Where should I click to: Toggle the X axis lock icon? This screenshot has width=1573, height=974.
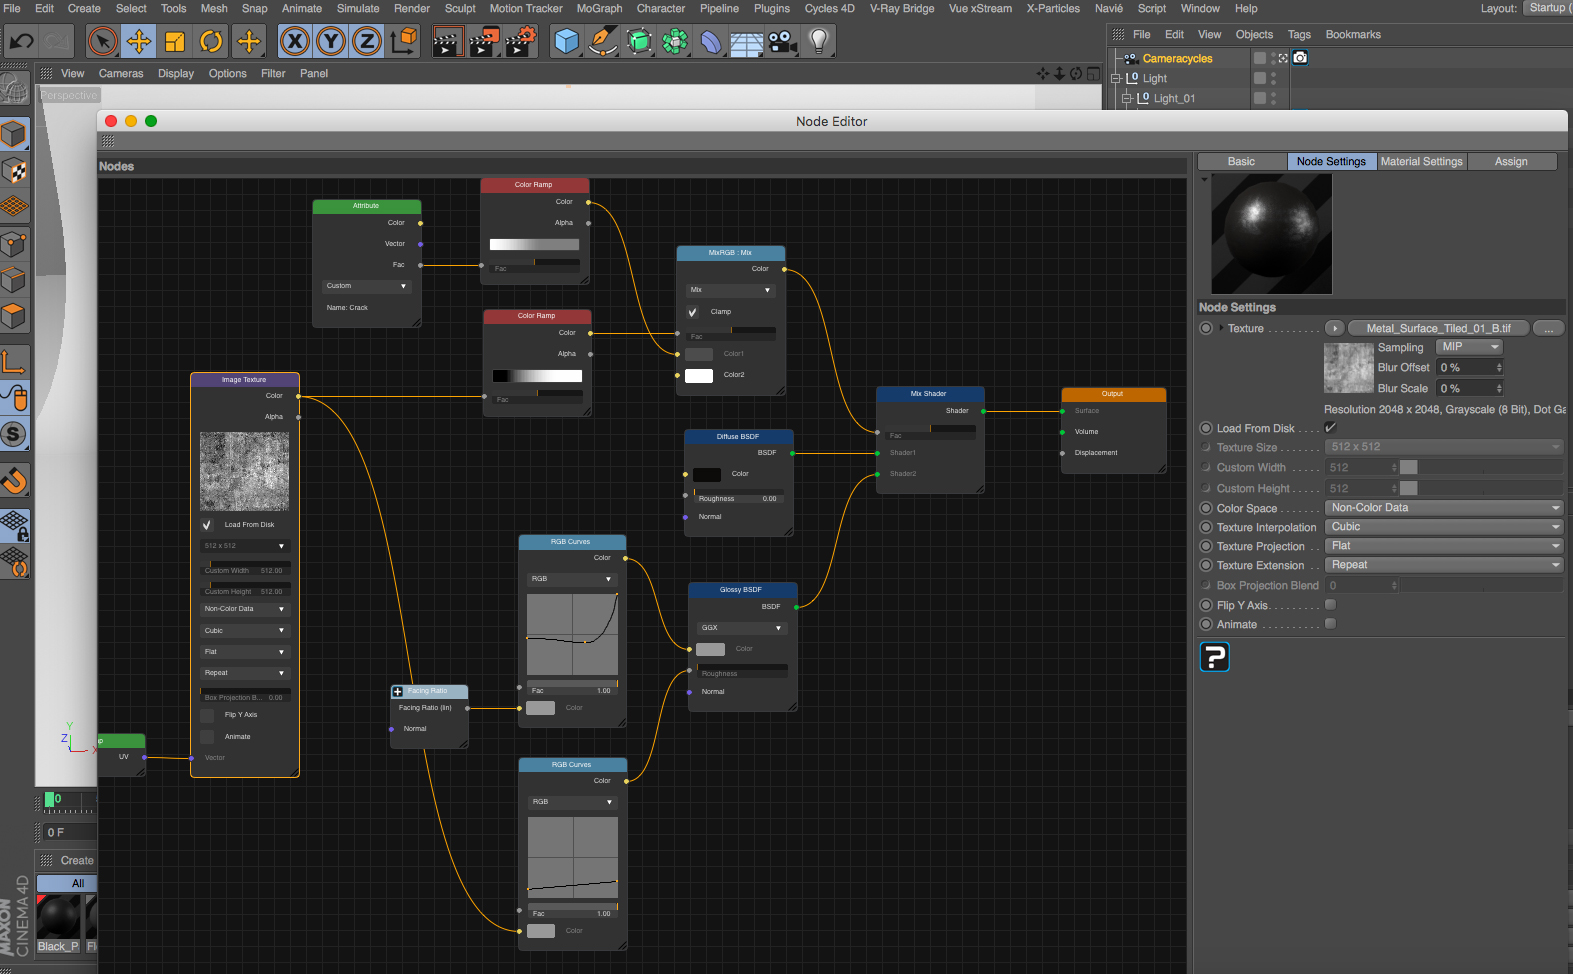point(294,42)
